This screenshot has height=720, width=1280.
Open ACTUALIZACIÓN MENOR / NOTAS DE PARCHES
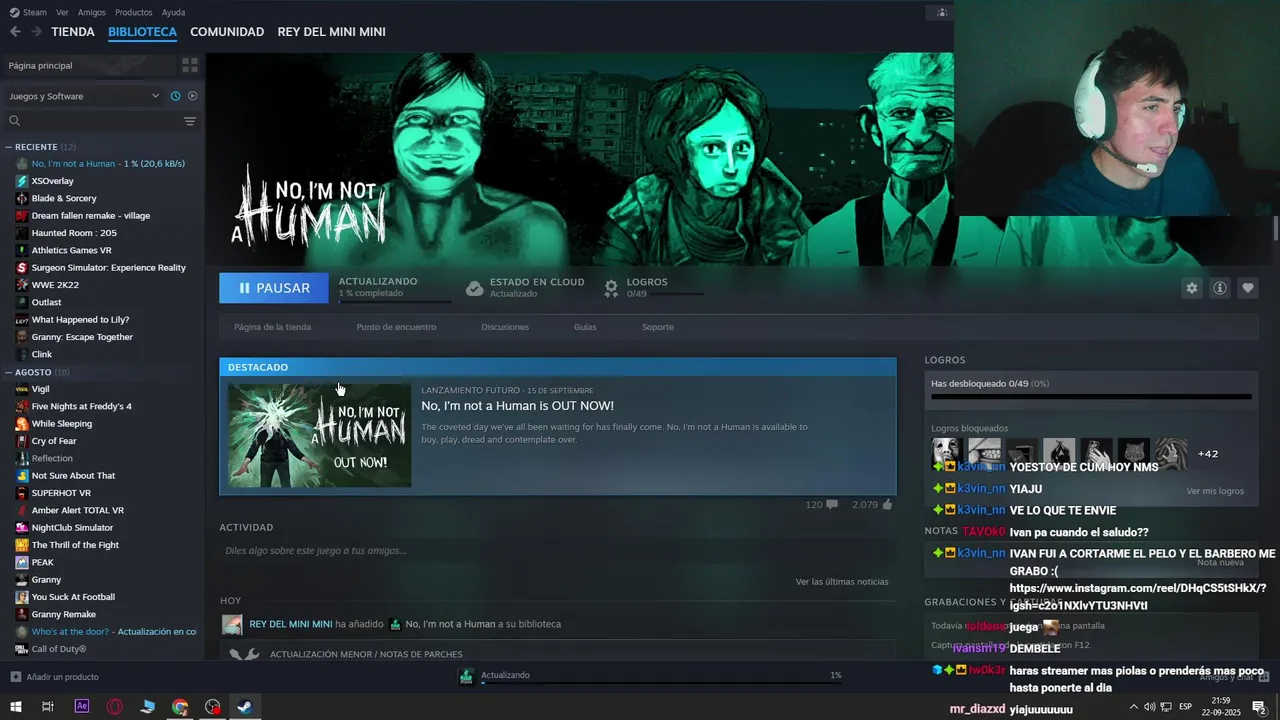(366, 654)
